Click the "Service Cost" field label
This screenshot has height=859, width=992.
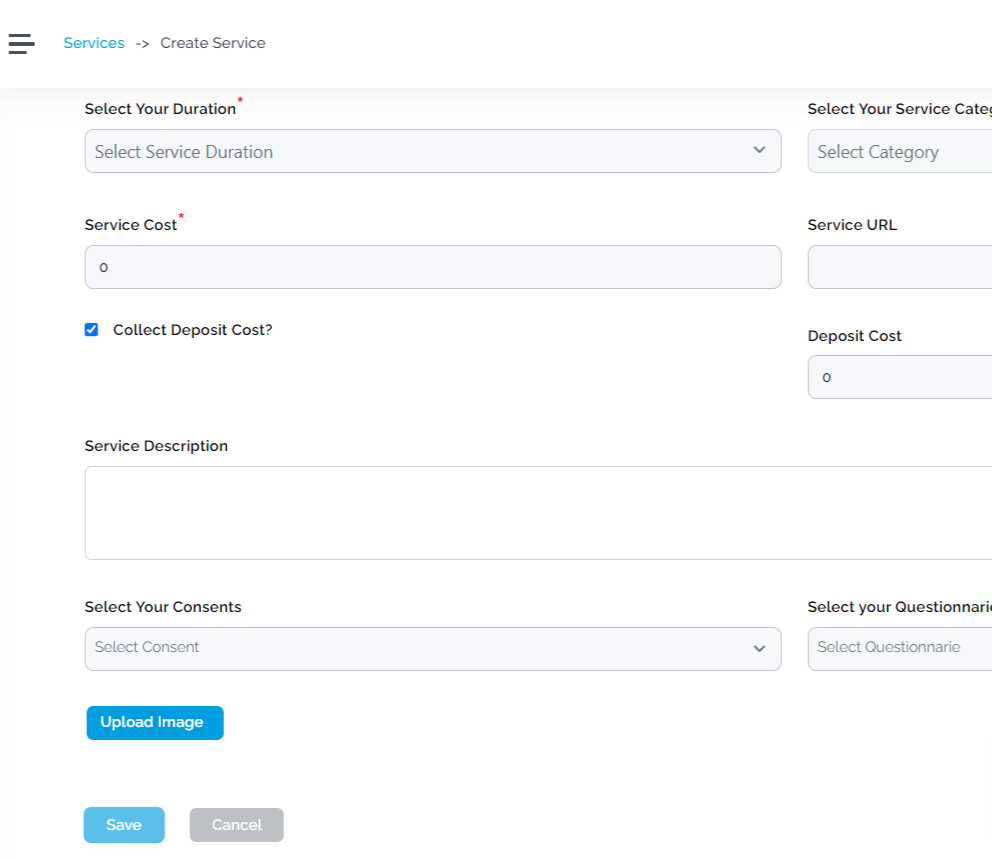click(x=131, y=225)
